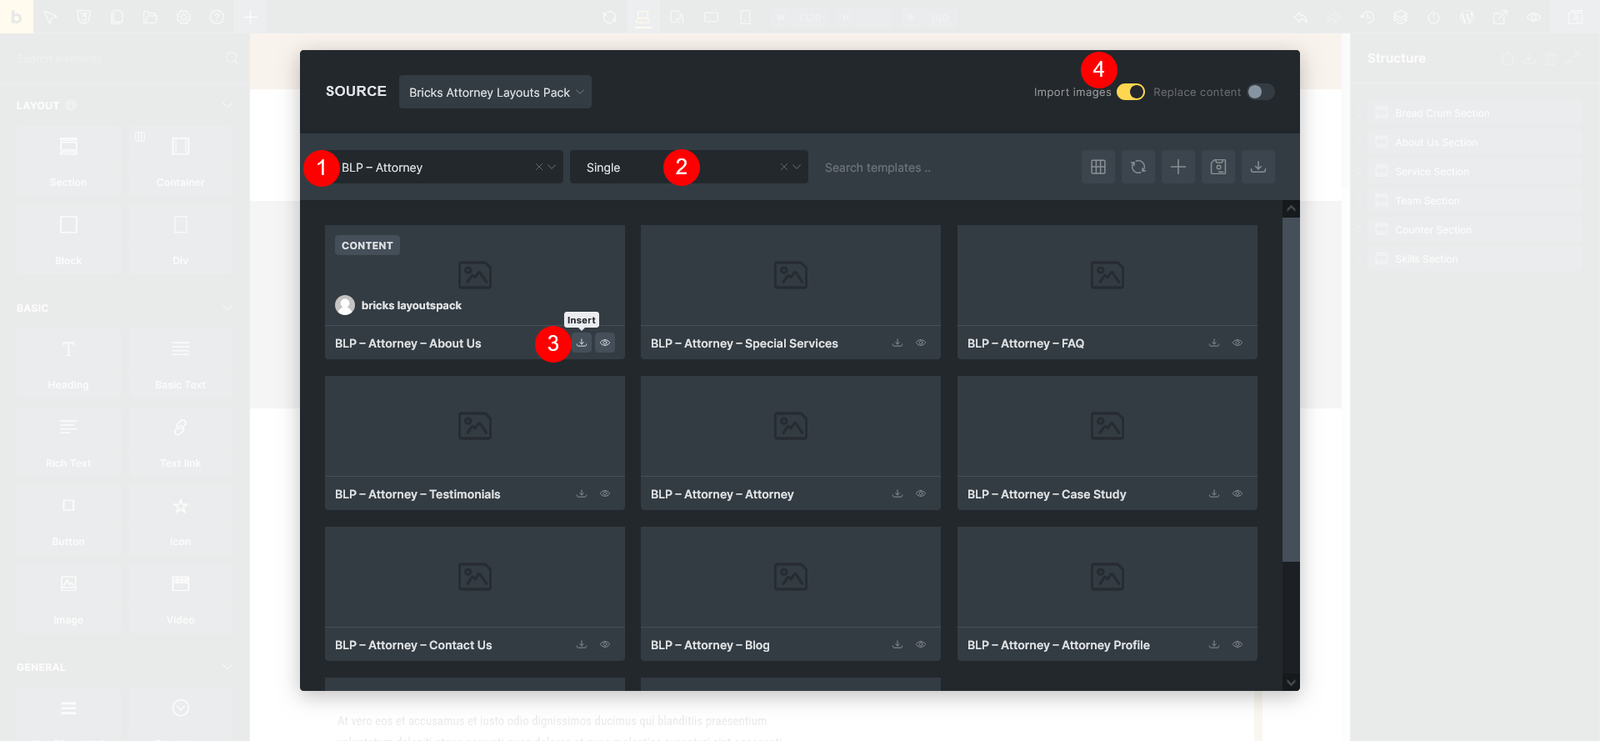
Task: Add a Container element from Layout
Action: pos(180,160)
